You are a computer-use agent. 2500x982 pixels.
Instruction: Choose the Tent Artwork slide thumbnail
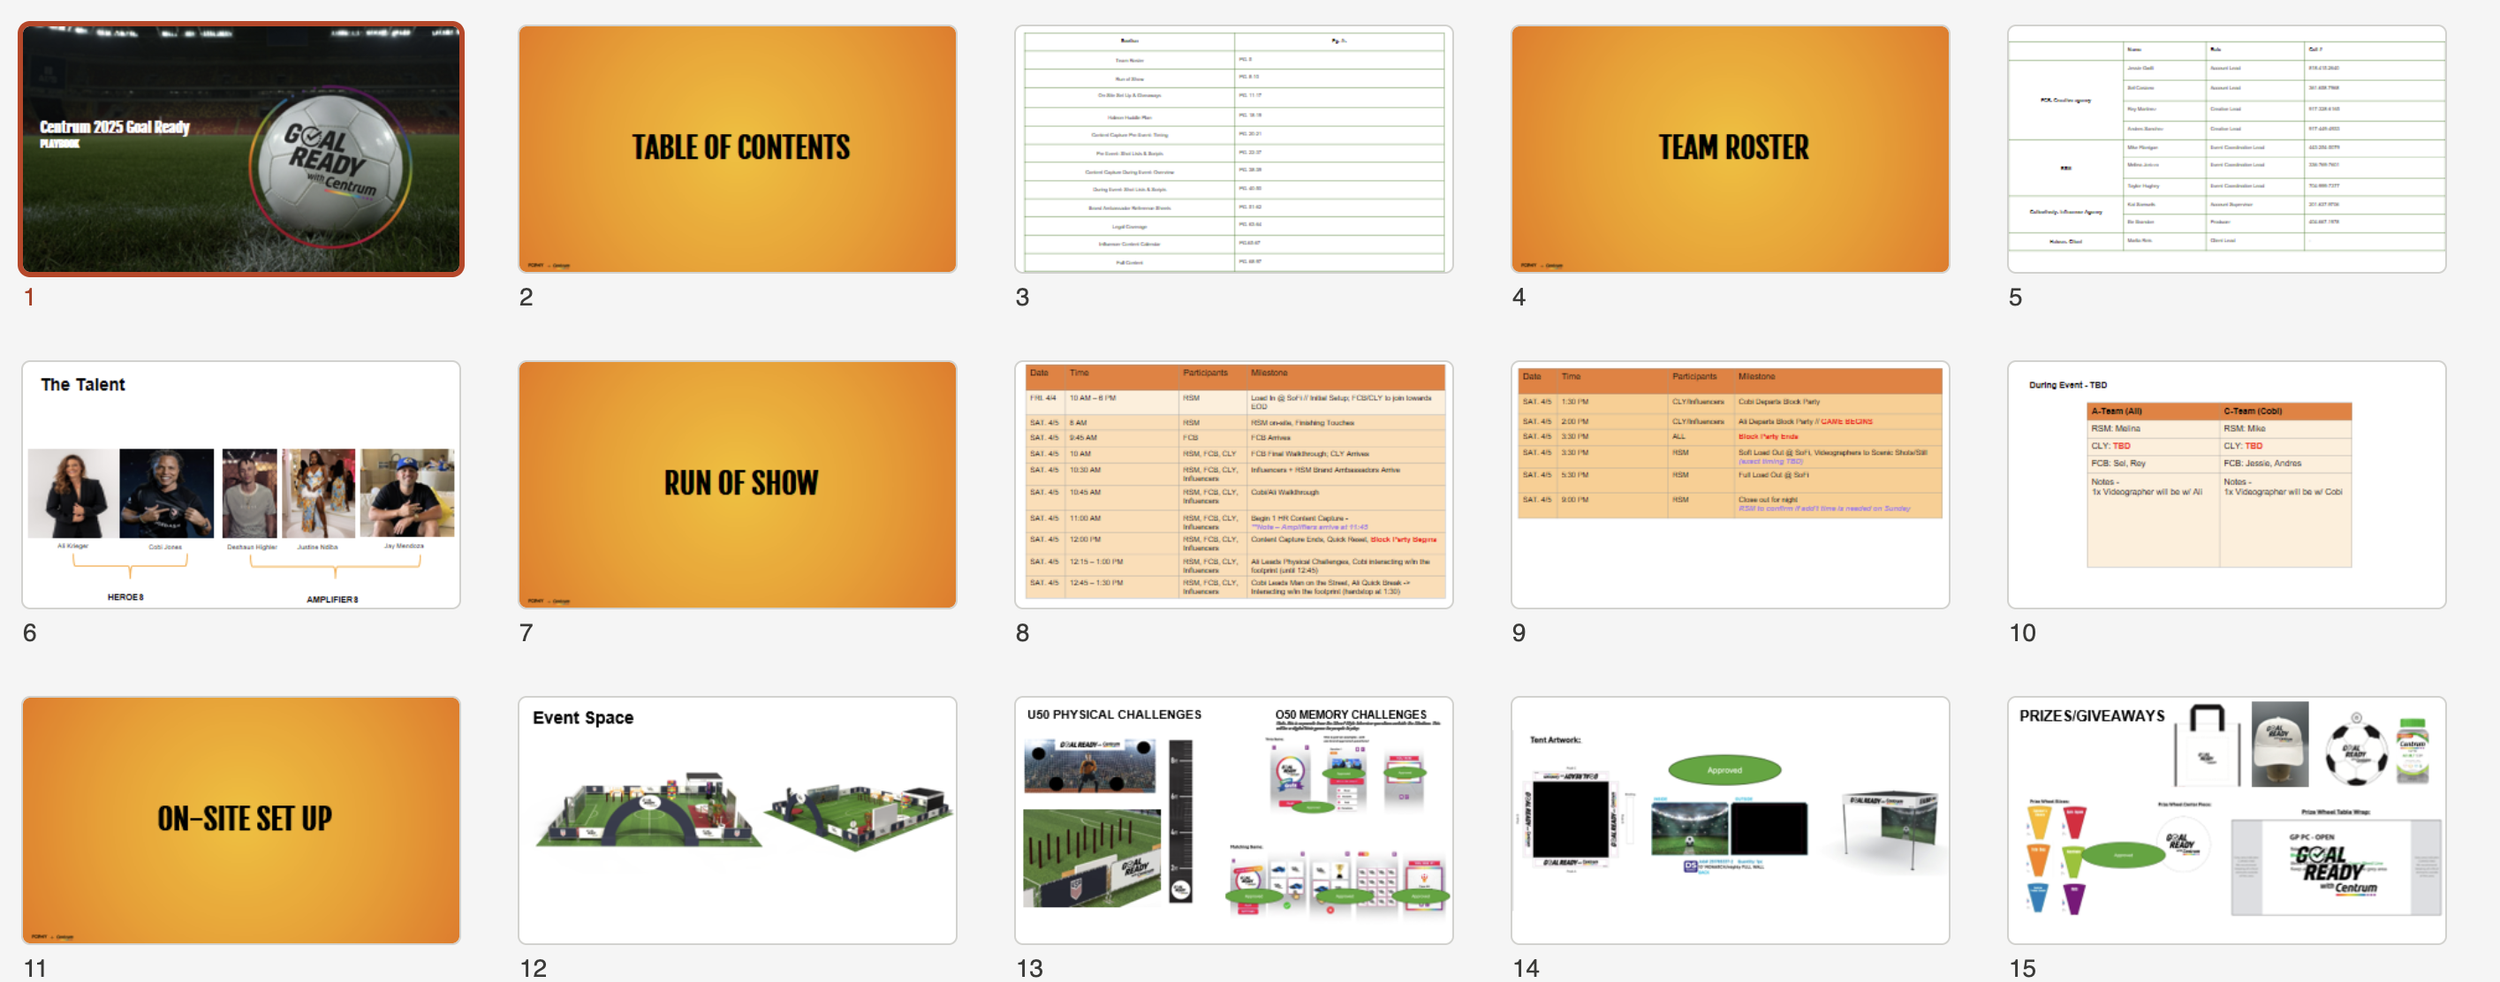coord(1730,820)
